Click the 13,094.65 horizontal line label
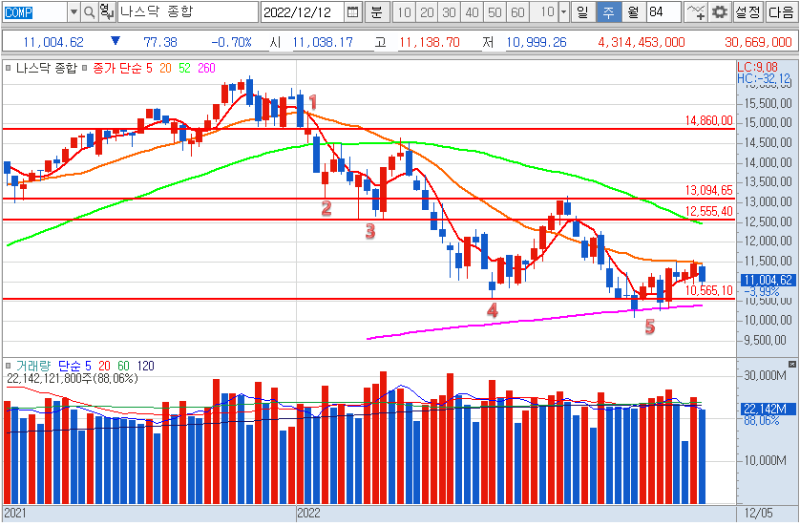The height and width of the screenshot is (523, 800). pyautogui.click(x=709, y=190)
